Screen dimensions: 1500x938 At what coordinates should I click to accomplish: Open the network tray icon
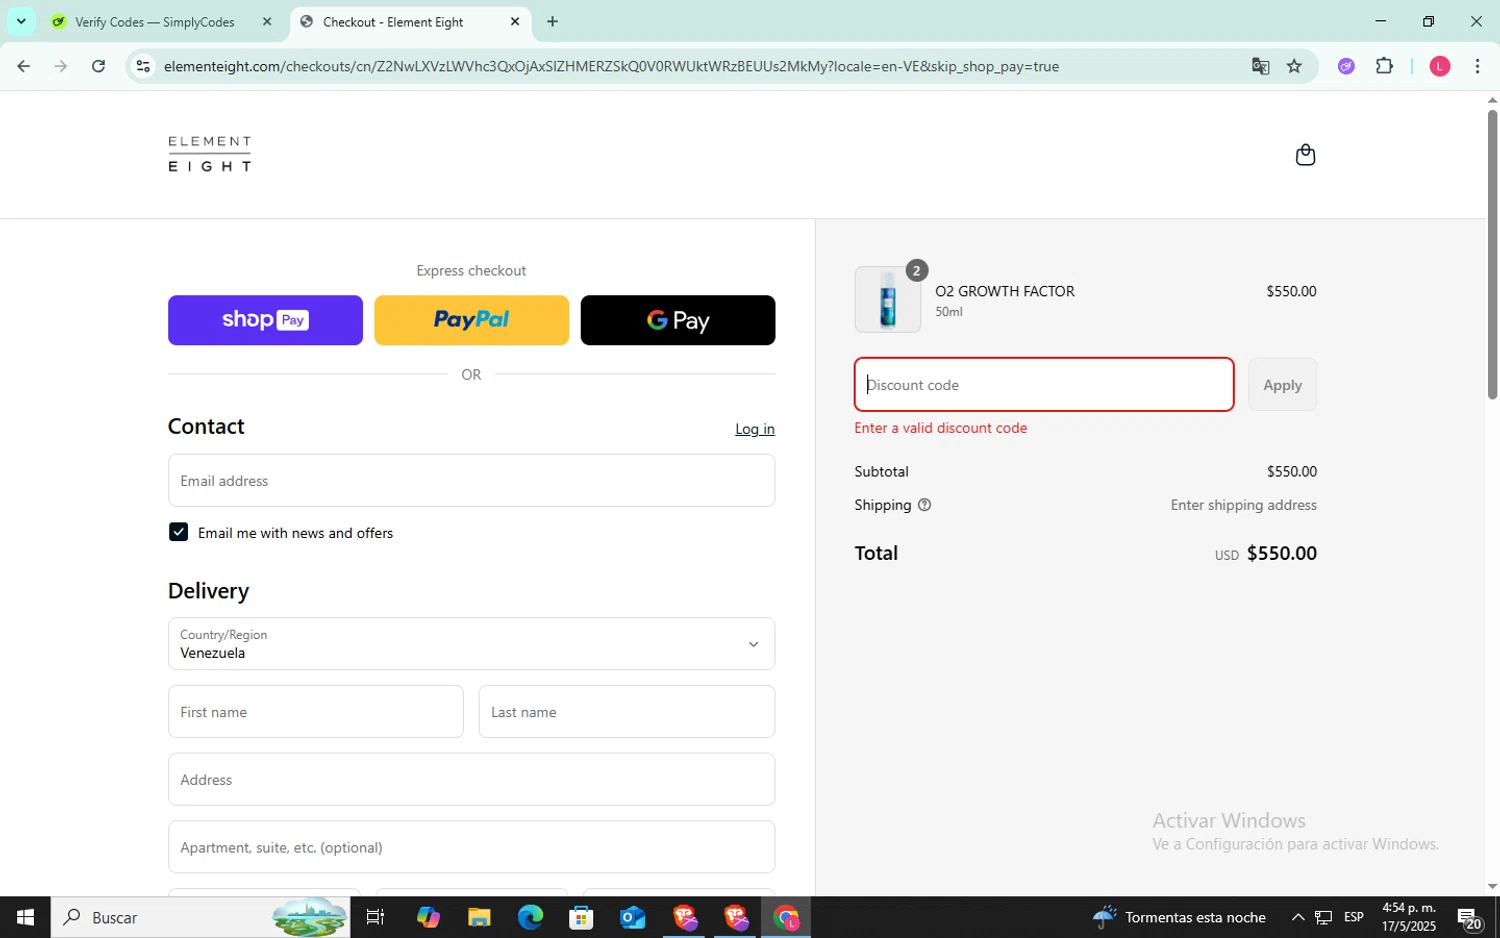1323,917
